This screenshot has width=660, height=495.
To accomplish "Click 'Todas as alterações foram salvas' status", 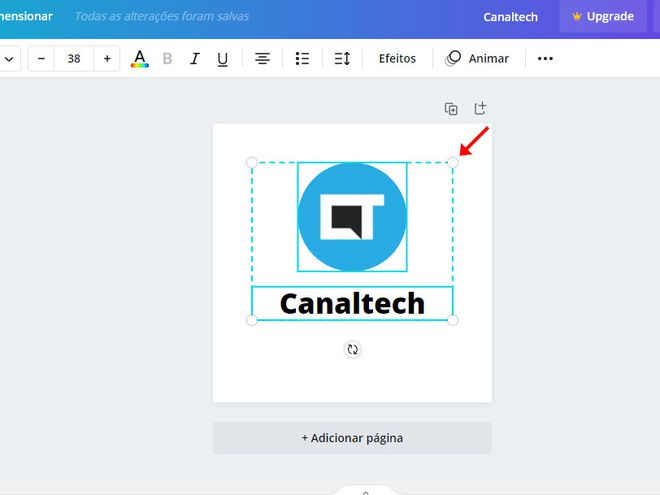I will [x=162, y=16].
